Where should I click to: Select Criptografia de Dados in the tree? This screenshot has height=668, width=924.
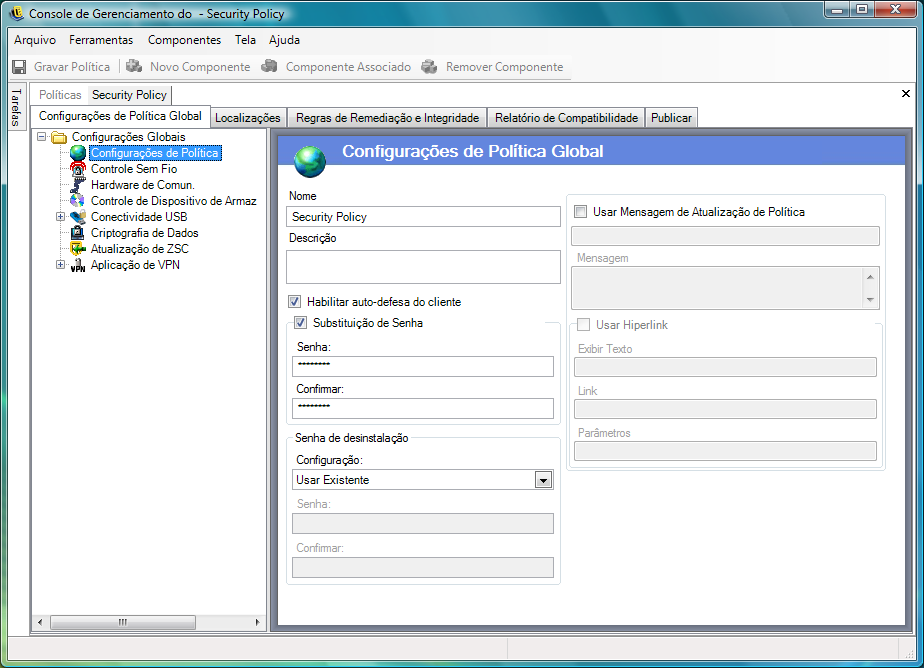[144, 233]
